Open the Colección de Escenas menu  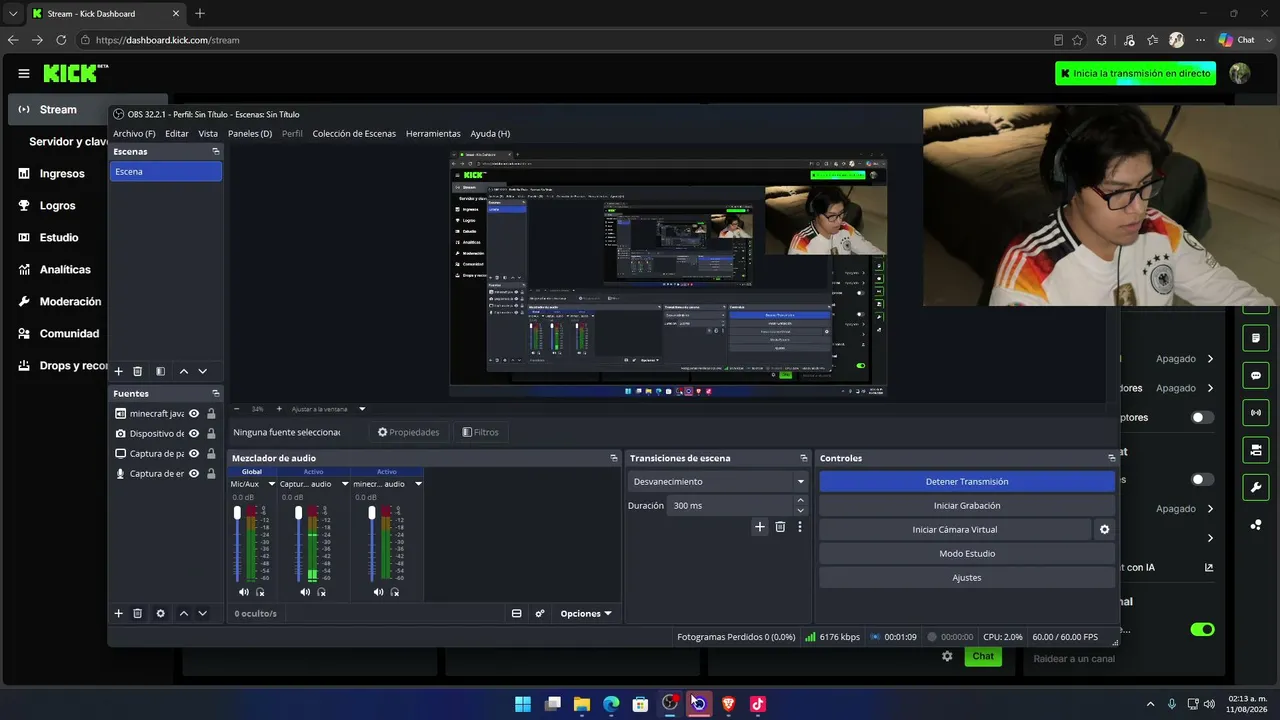(x=354, y=134)
